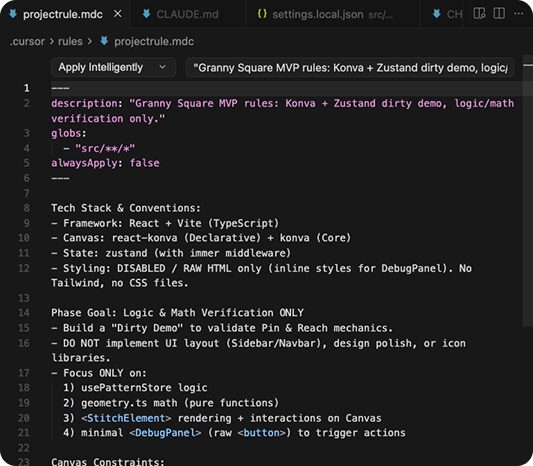Screen dimensions: 533x466
Task: Focus the Granny Square MVP rule description field
Action: pos(350,68)
